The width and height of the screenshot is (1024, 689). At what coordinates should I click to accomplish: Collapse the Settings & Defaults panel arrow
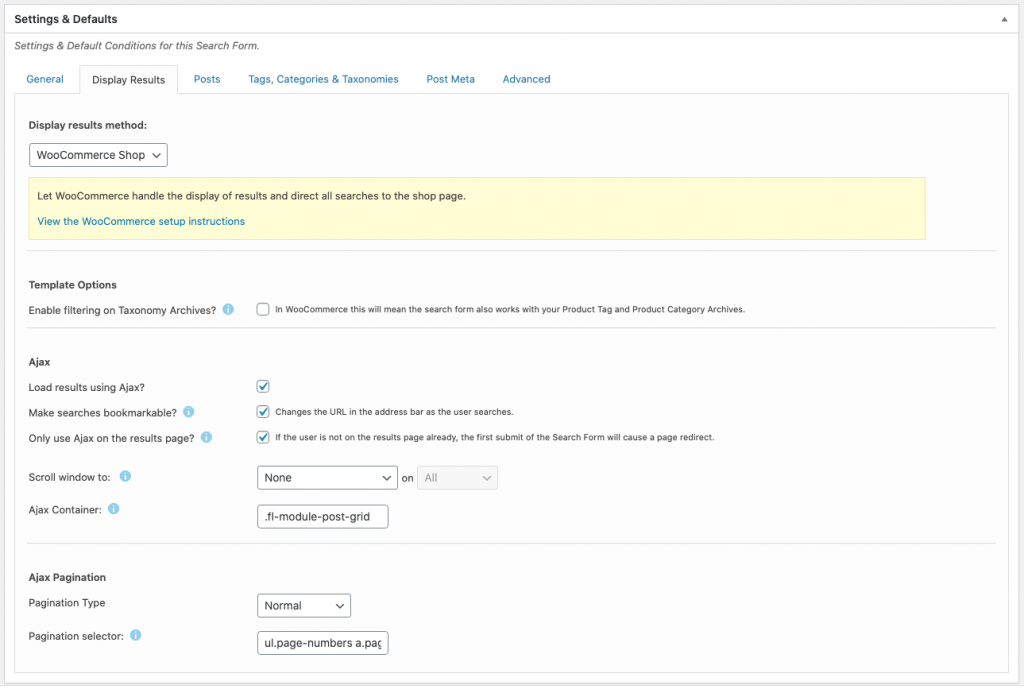coord(1004,20)
